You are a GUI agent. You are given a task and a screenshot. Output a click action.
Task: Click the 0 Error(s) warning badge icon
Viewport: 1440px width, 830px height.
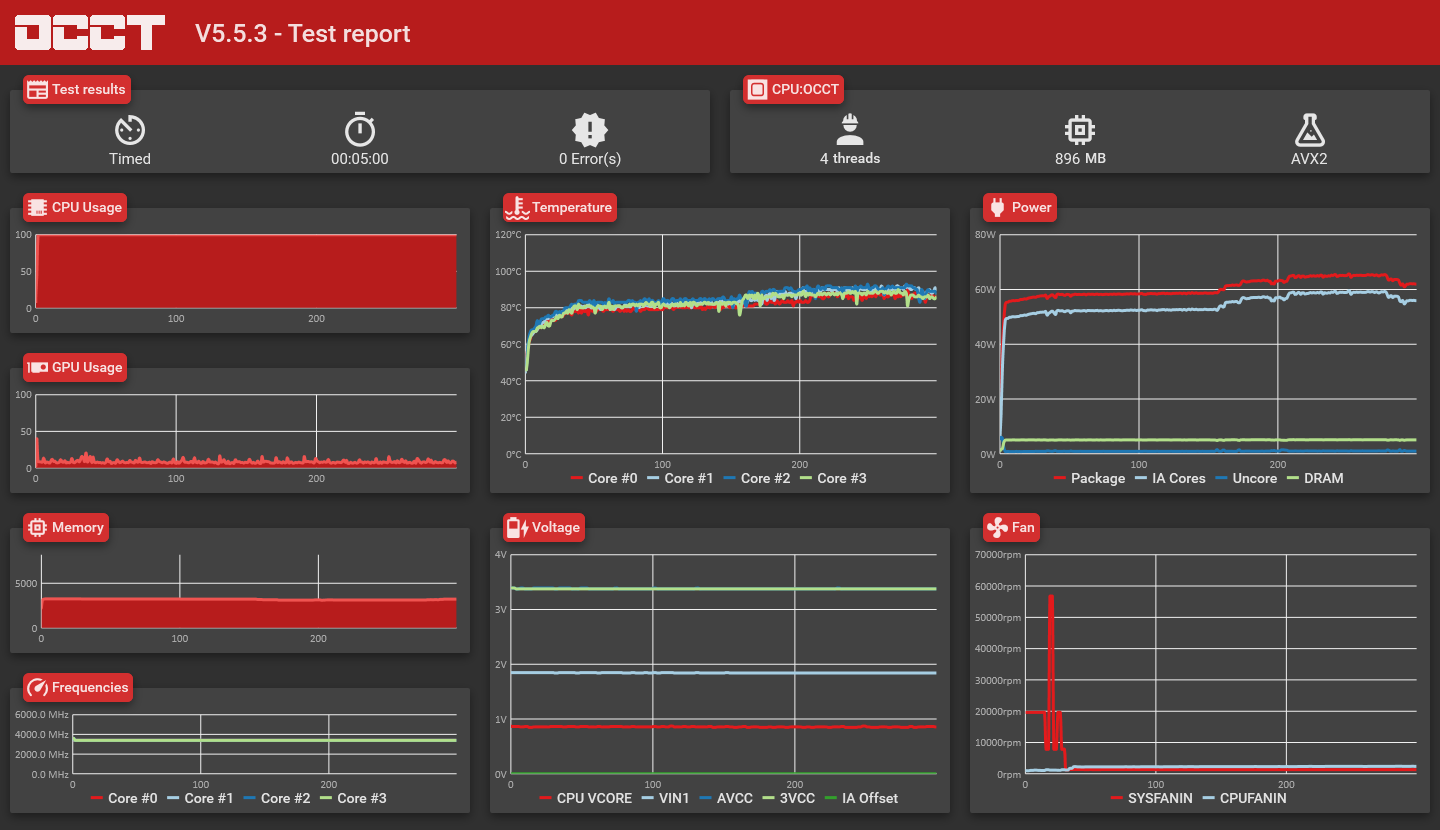pos(590,129)
